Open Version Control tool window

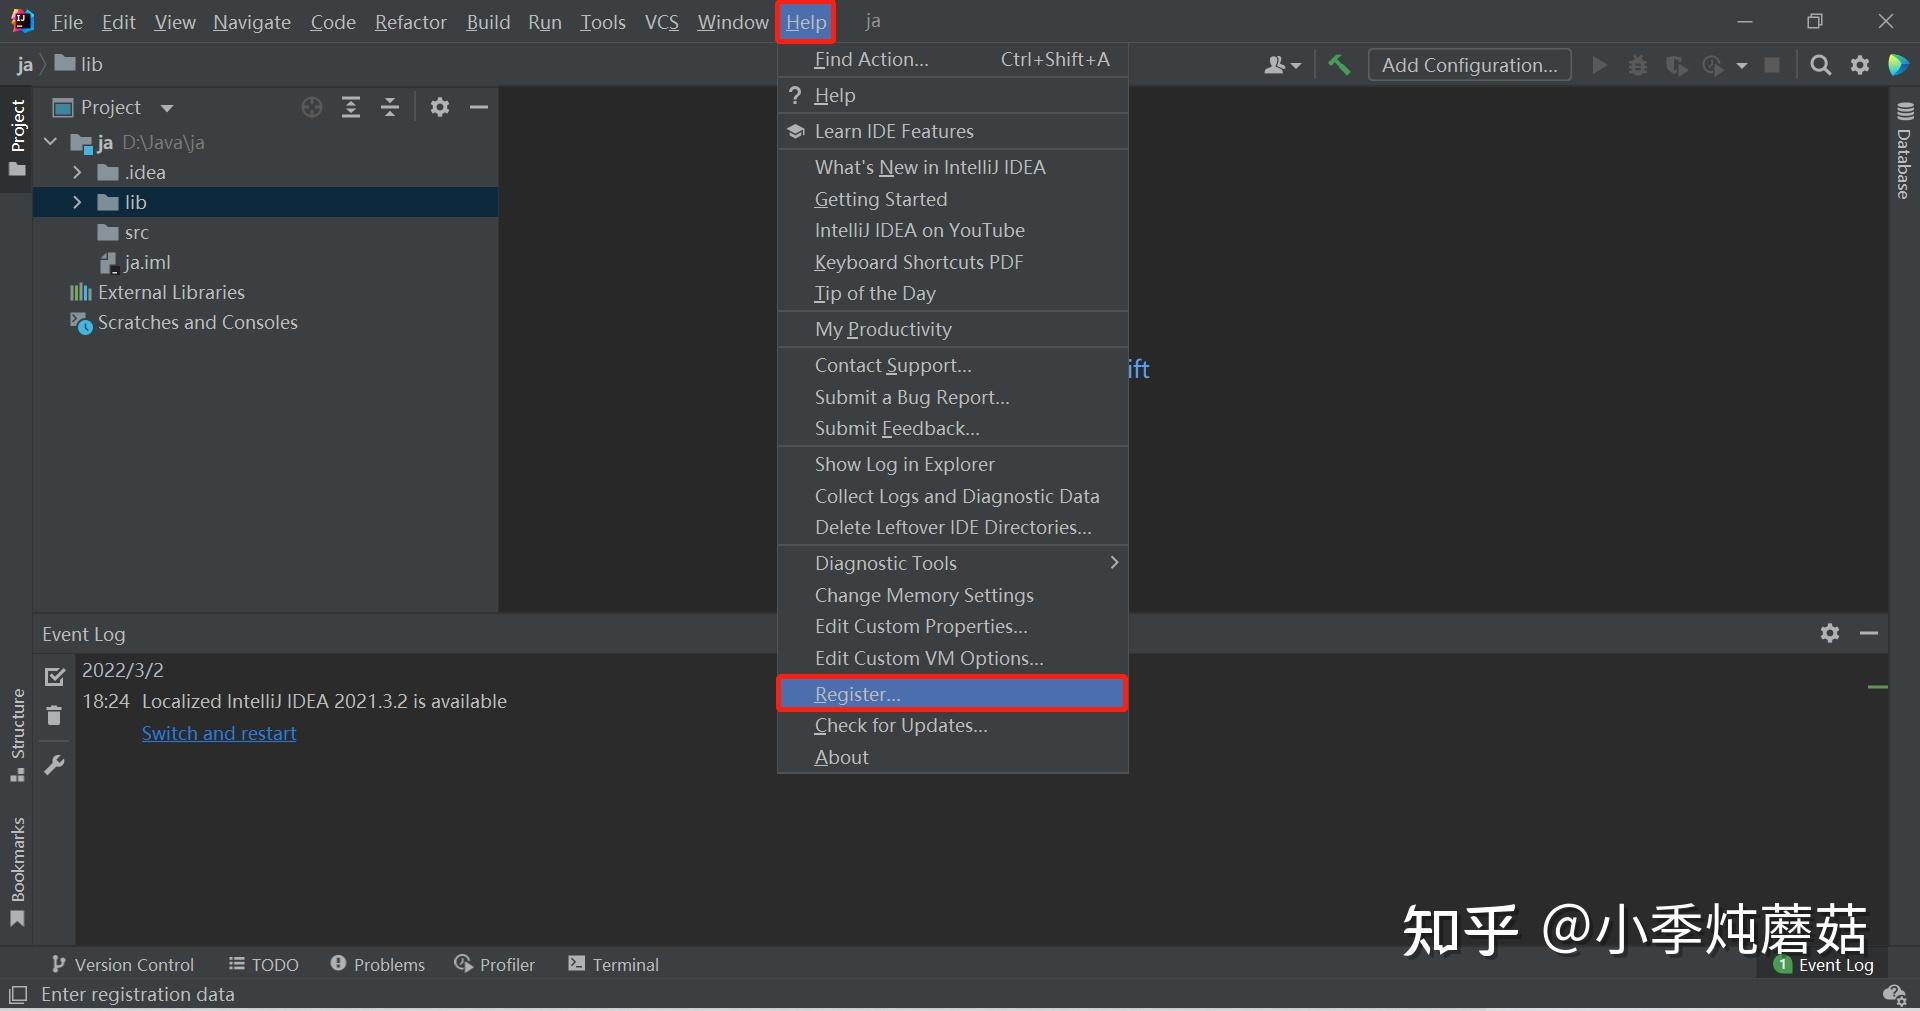click(x=122, y=964)
